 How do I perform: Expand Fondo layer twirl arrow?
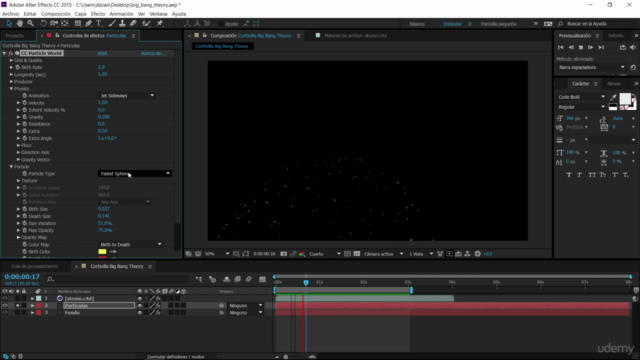[x=32, y=313]
